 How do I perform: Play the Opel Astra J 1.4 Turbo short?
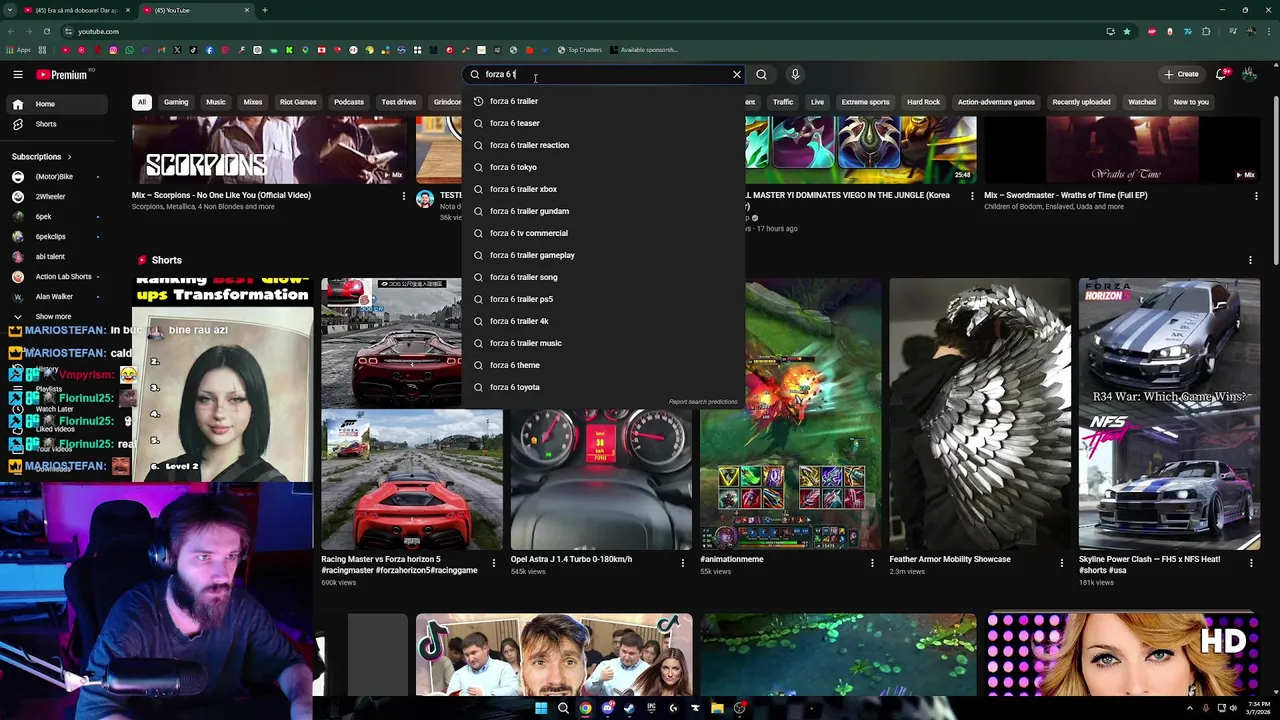point(601,480)
